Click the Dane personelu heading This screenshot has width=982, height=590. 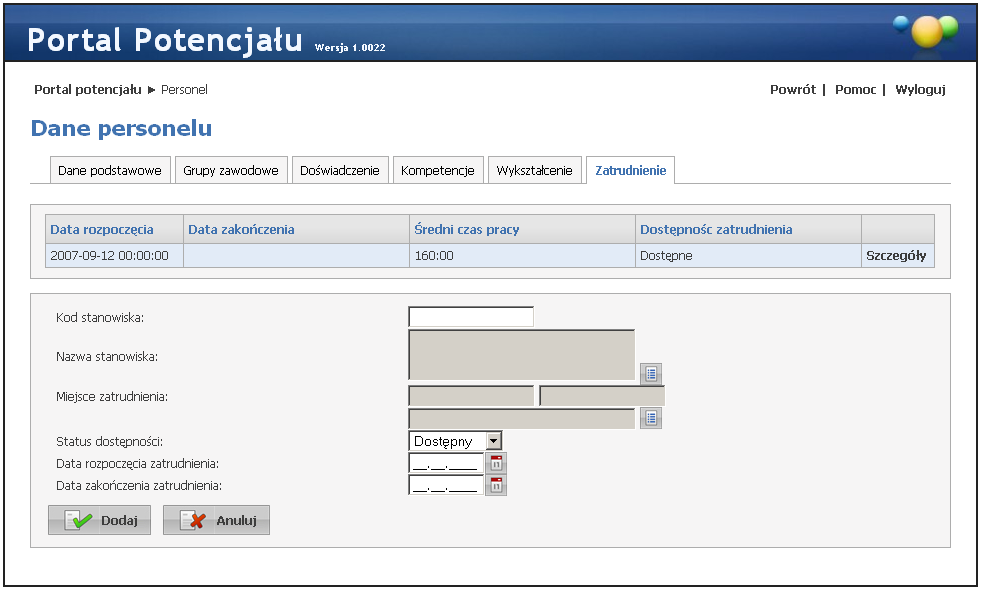(x=121, y=128)
